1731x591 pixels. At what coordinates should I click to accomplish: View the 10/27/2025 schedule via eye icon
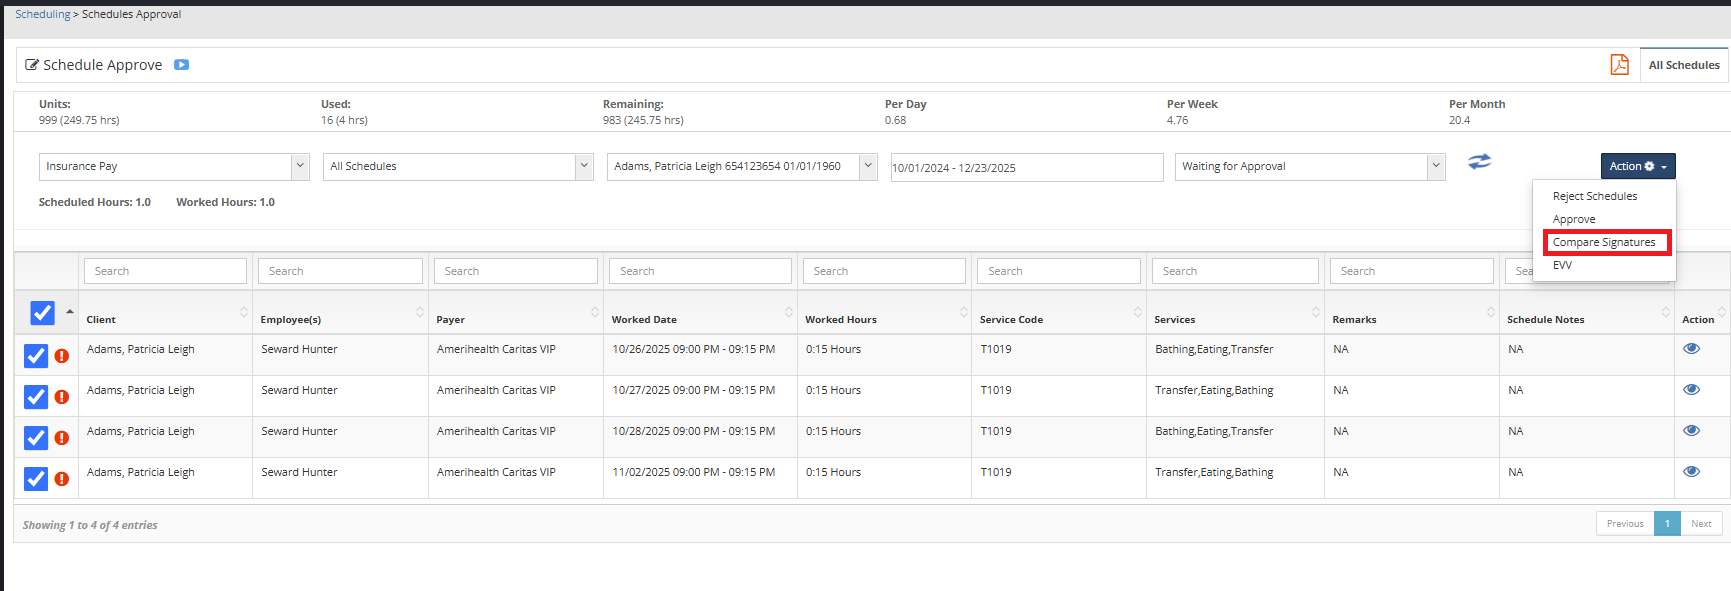pyautogui.click(x=1691, y=390)
